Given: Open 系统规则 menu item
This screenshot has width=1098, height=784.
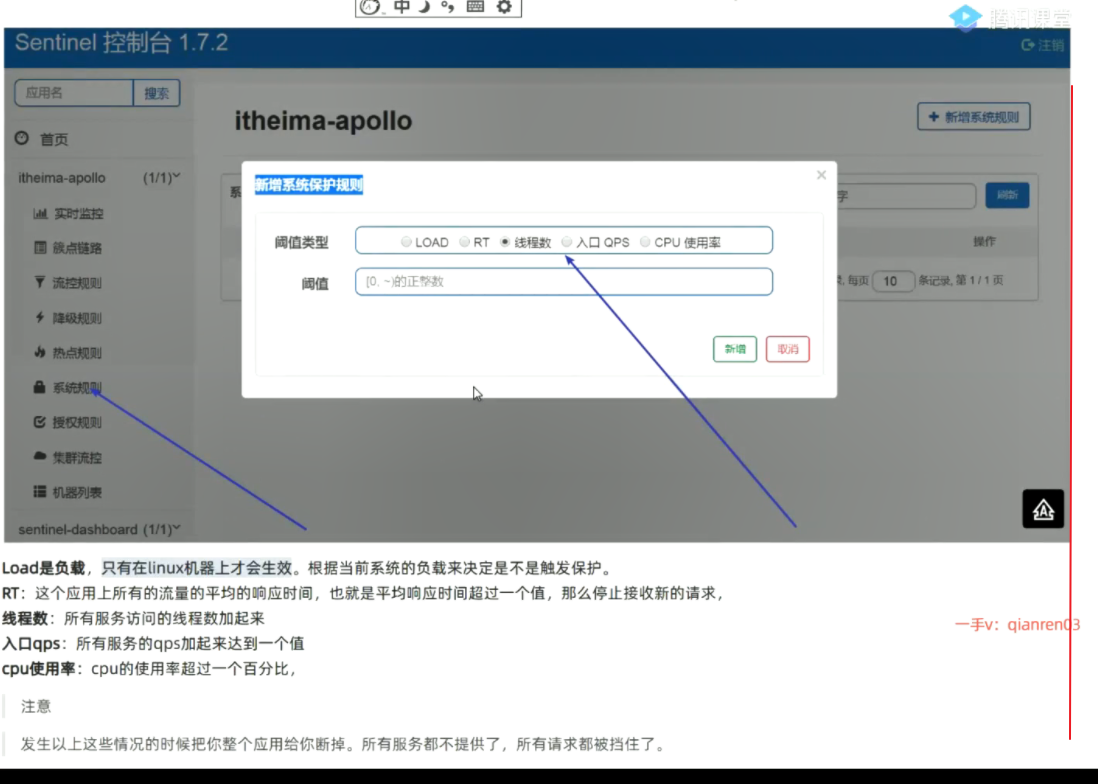Looking at the screenshot, I should [x=77, y=388].
